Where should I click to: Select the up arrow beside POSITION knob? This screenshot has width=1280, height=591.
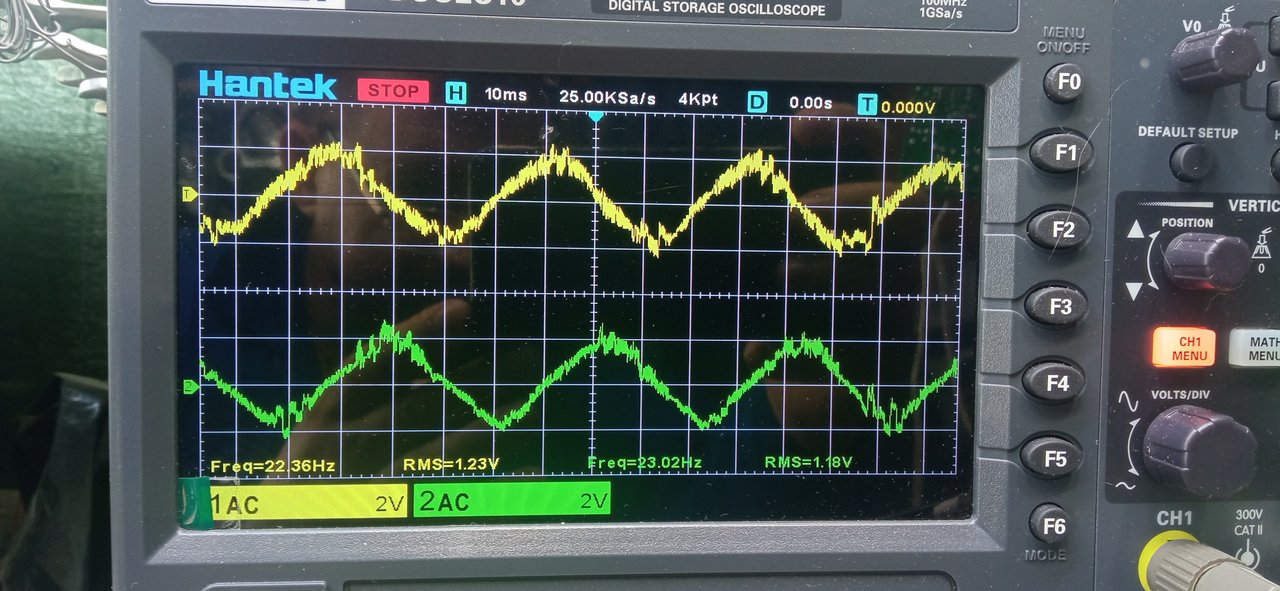[x=1134, y=230]
